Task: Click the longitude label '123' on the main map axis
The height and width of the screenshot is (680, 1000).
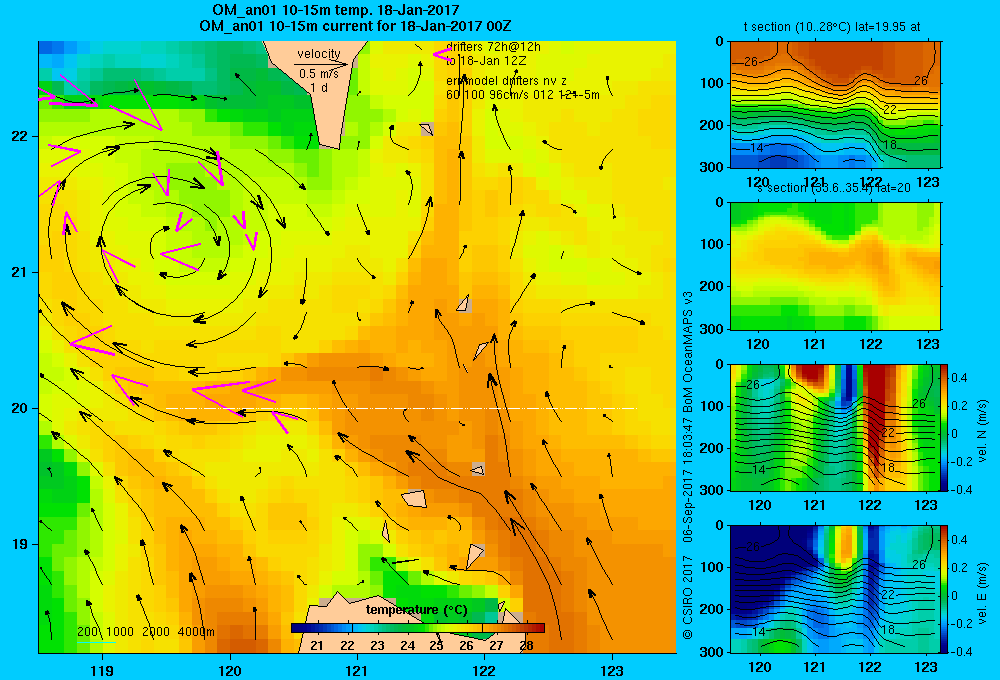Action: [x=612, y=670]
